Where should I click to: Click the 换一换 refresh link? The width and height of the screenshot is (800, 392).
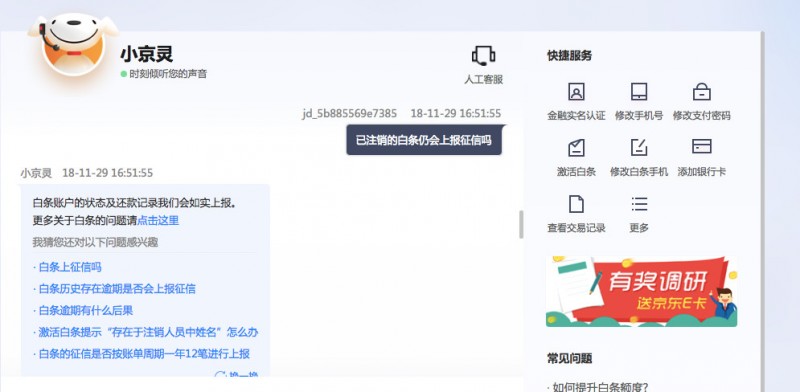237,375
